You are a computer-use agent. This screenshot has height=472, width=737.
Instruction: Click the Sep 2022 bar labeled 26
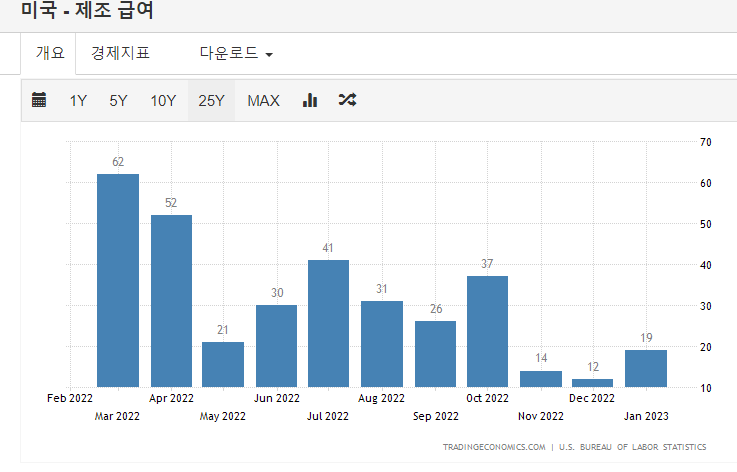435,354
